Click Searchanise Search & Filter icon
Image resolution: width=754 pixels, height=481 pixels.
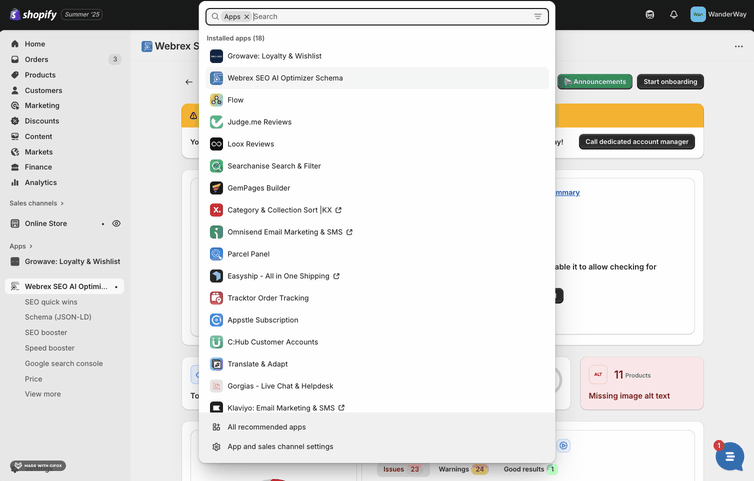[216, 166]
